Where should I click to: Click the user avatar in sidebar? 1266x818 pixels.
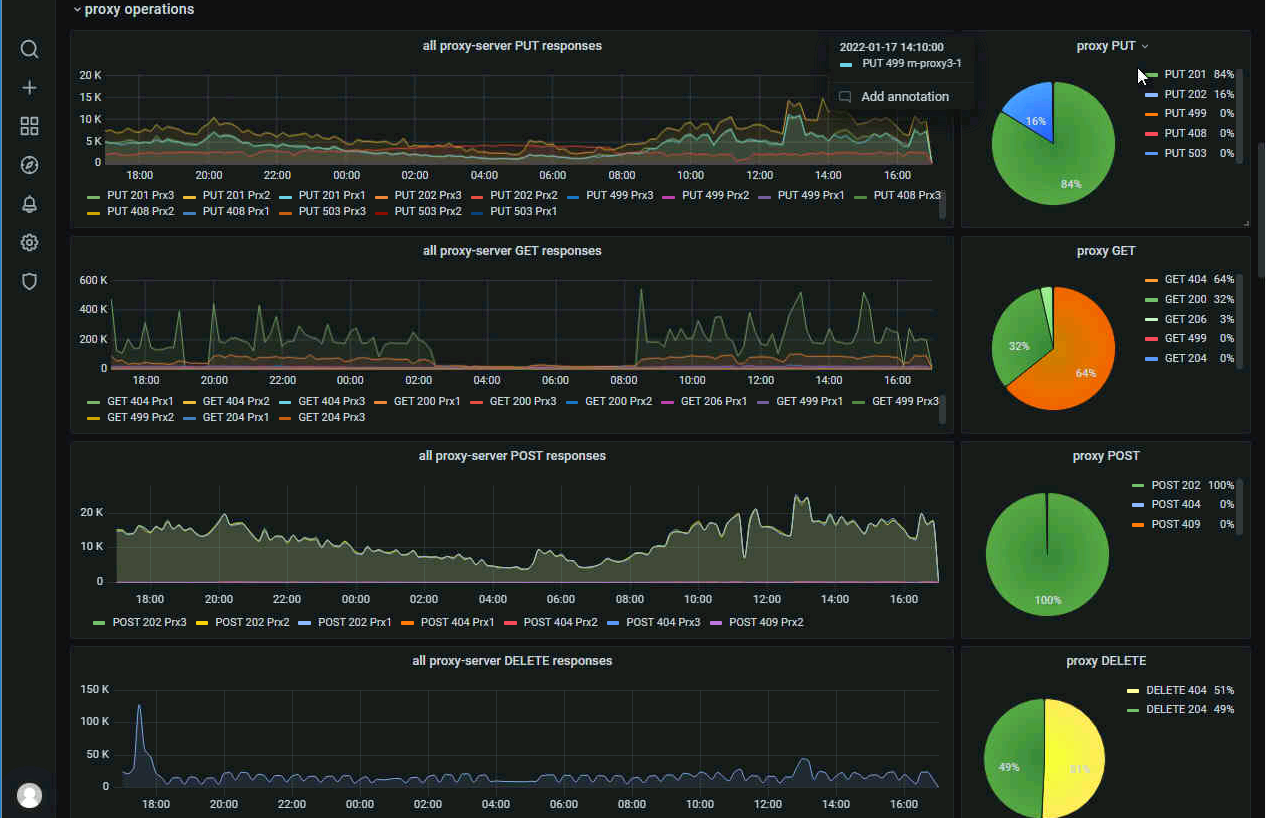(x=30, y=795)
